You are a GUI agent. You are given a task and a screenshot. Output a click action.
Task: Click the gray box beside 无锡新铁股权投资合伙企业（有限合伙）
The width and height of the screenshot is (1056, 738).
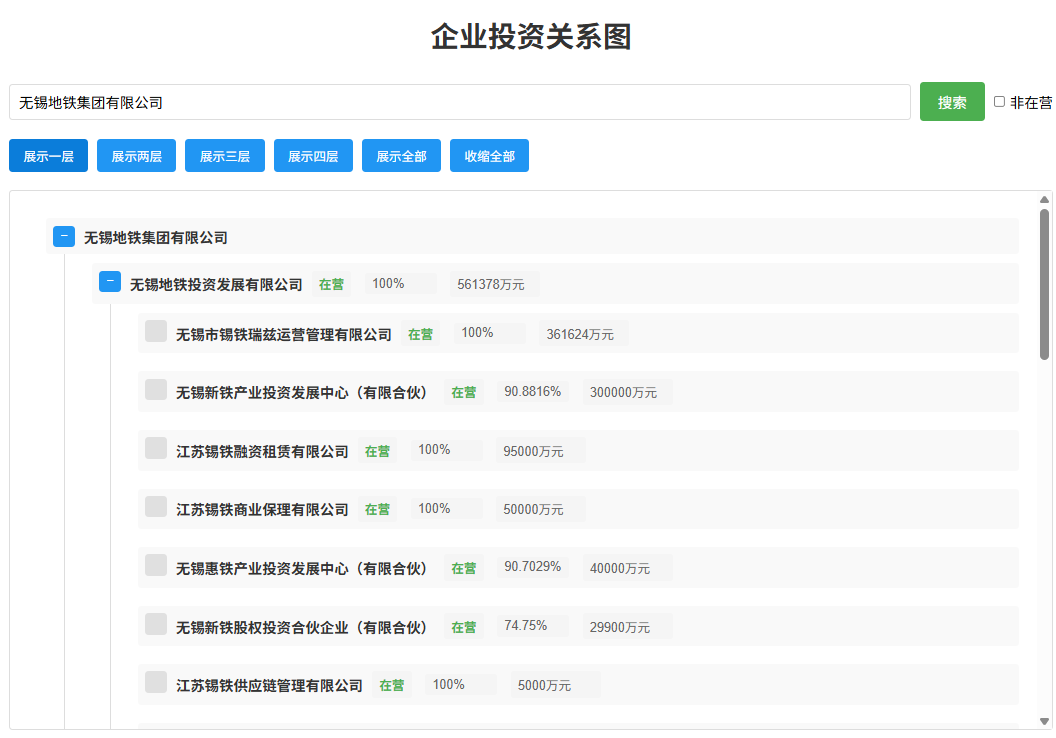click(x=156, y=624)
